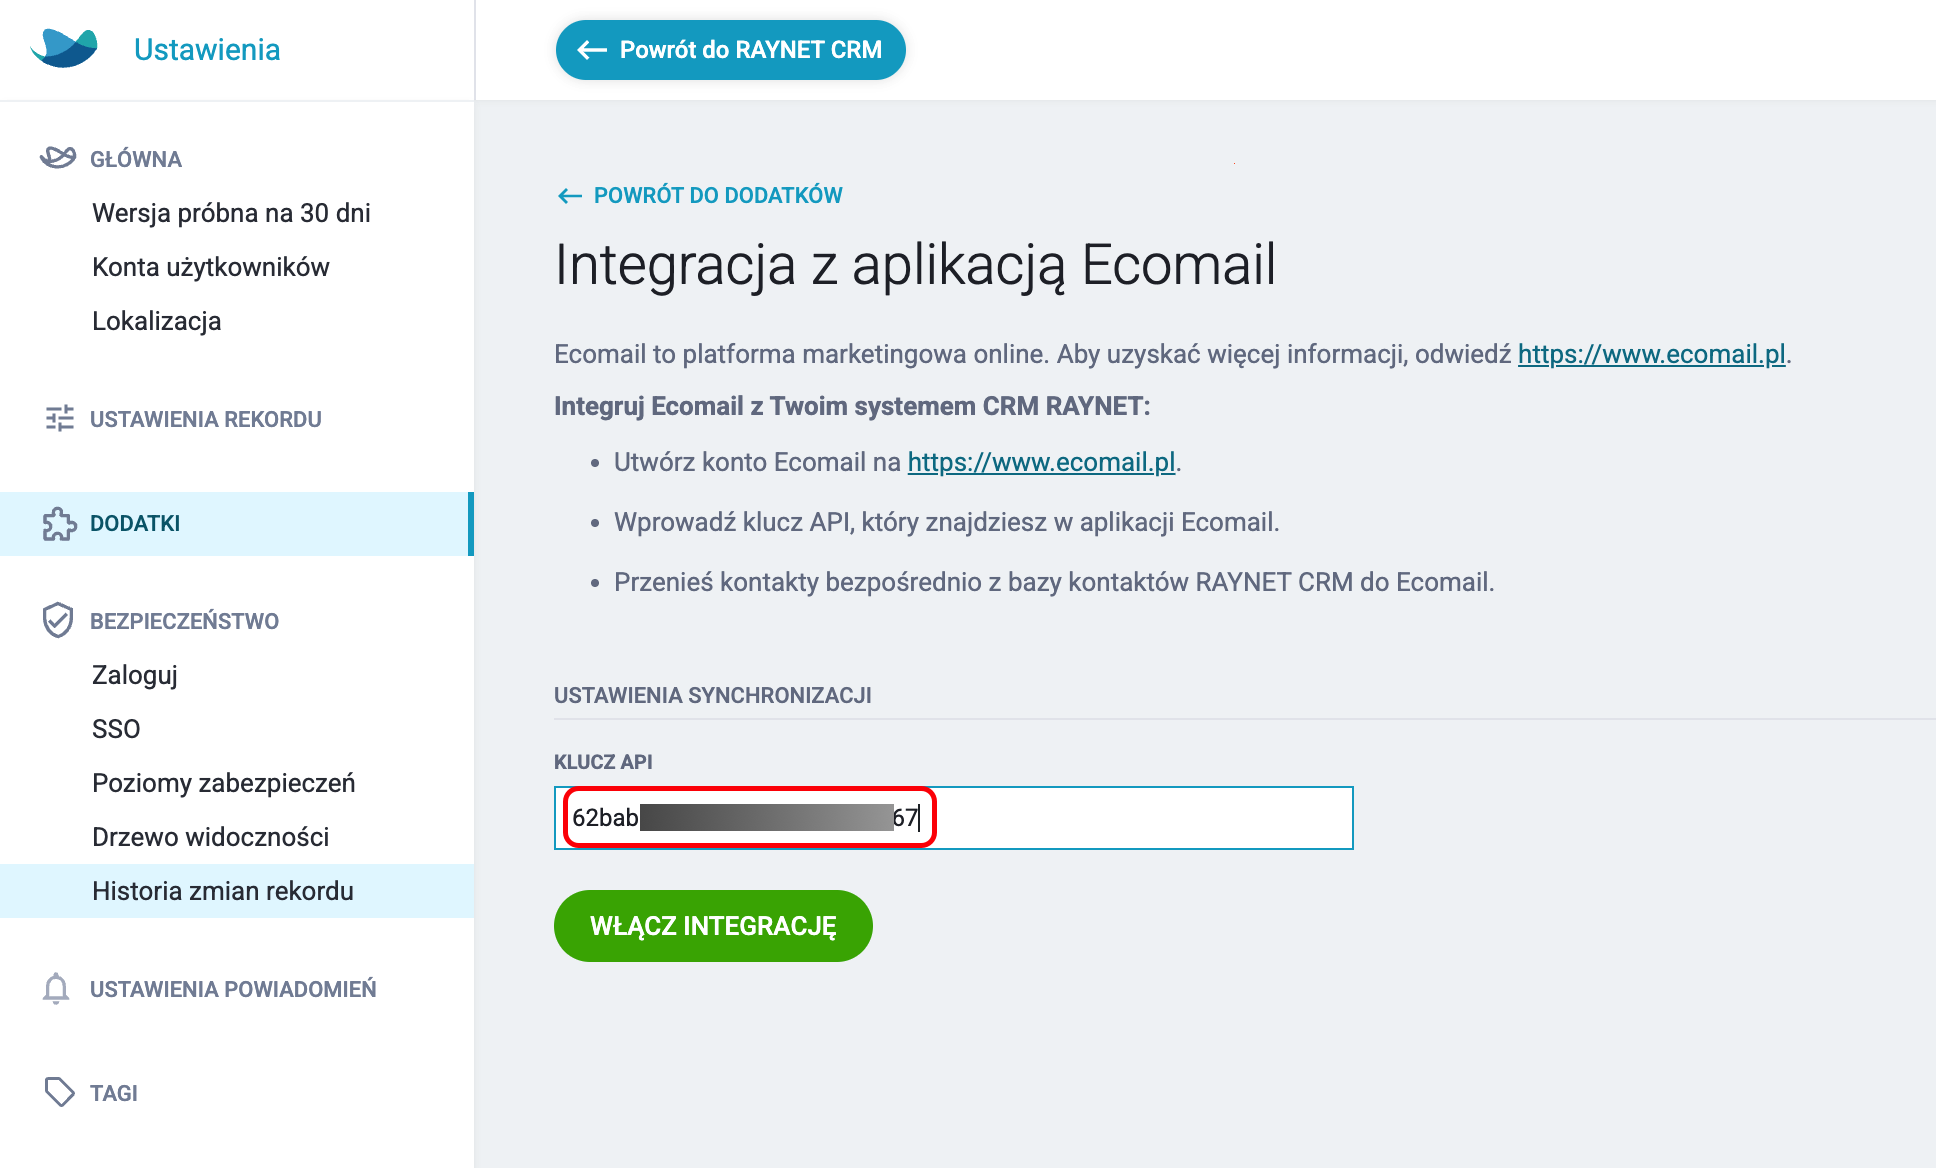Screen dimensions: 1936x1168
Task: Select Drzewo widoczności item
Action: 210,837
